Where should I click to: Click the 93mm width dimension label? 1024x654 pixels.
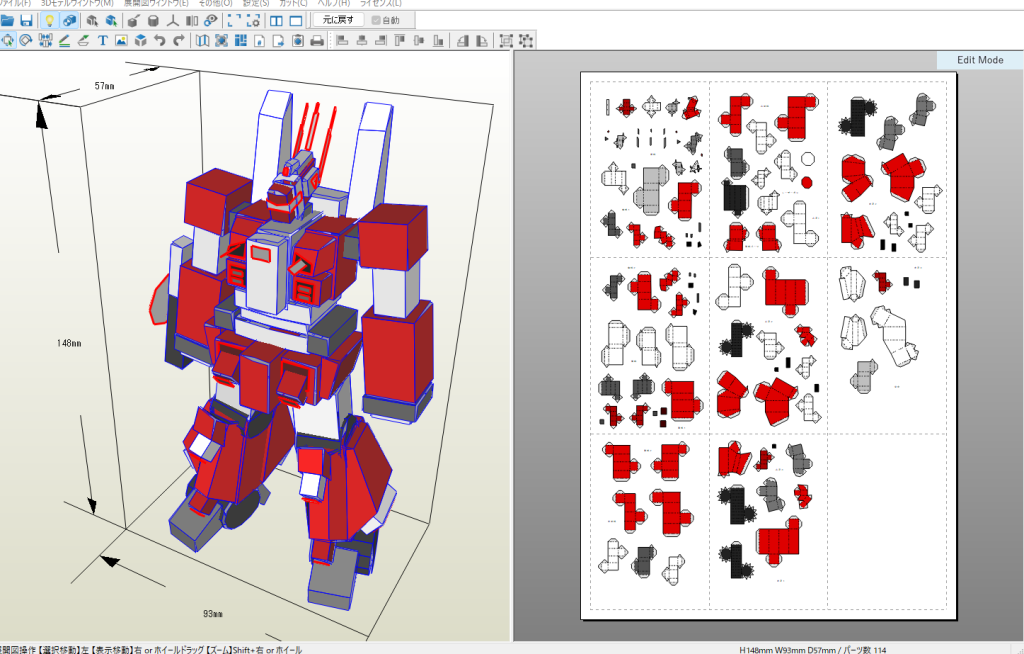coord(212,613)
